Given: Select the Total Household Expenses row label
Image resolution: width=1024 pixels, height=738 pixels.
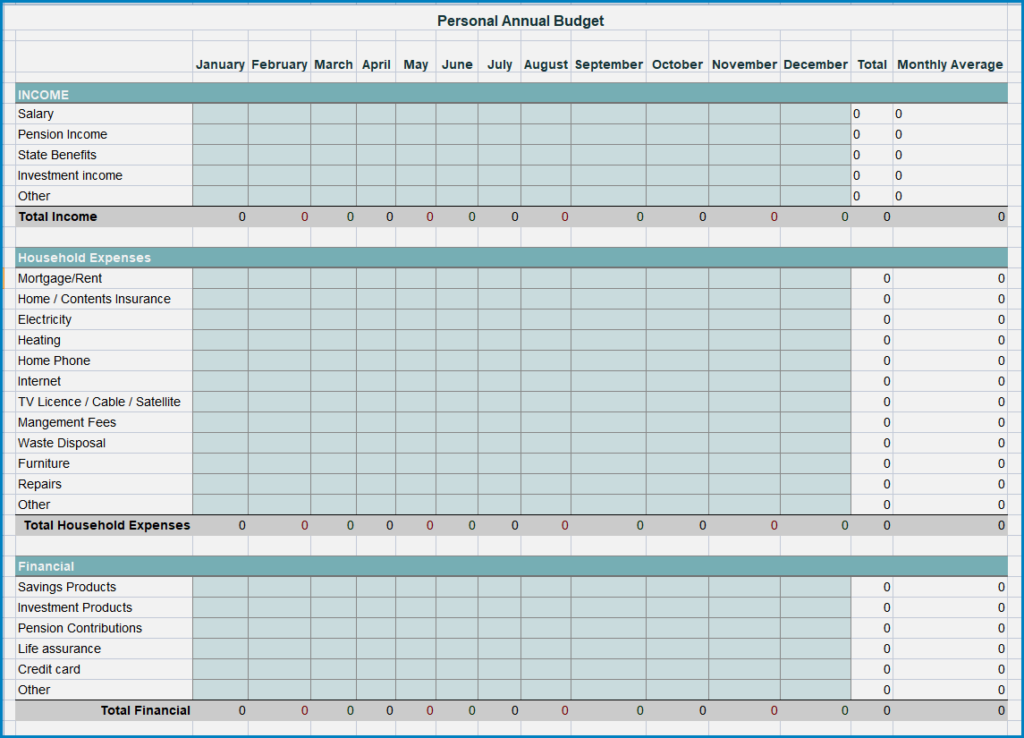Looking at the screenshot, I should [x=105, y=525].
